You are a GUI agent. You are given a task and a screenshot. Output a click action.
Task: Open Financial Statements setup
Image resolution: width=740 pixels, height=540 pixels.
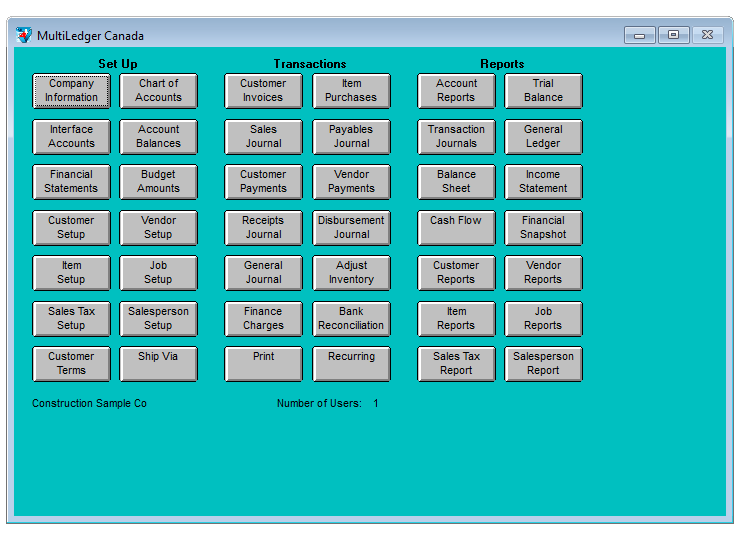pyautogui.click(x=71, y=182)
